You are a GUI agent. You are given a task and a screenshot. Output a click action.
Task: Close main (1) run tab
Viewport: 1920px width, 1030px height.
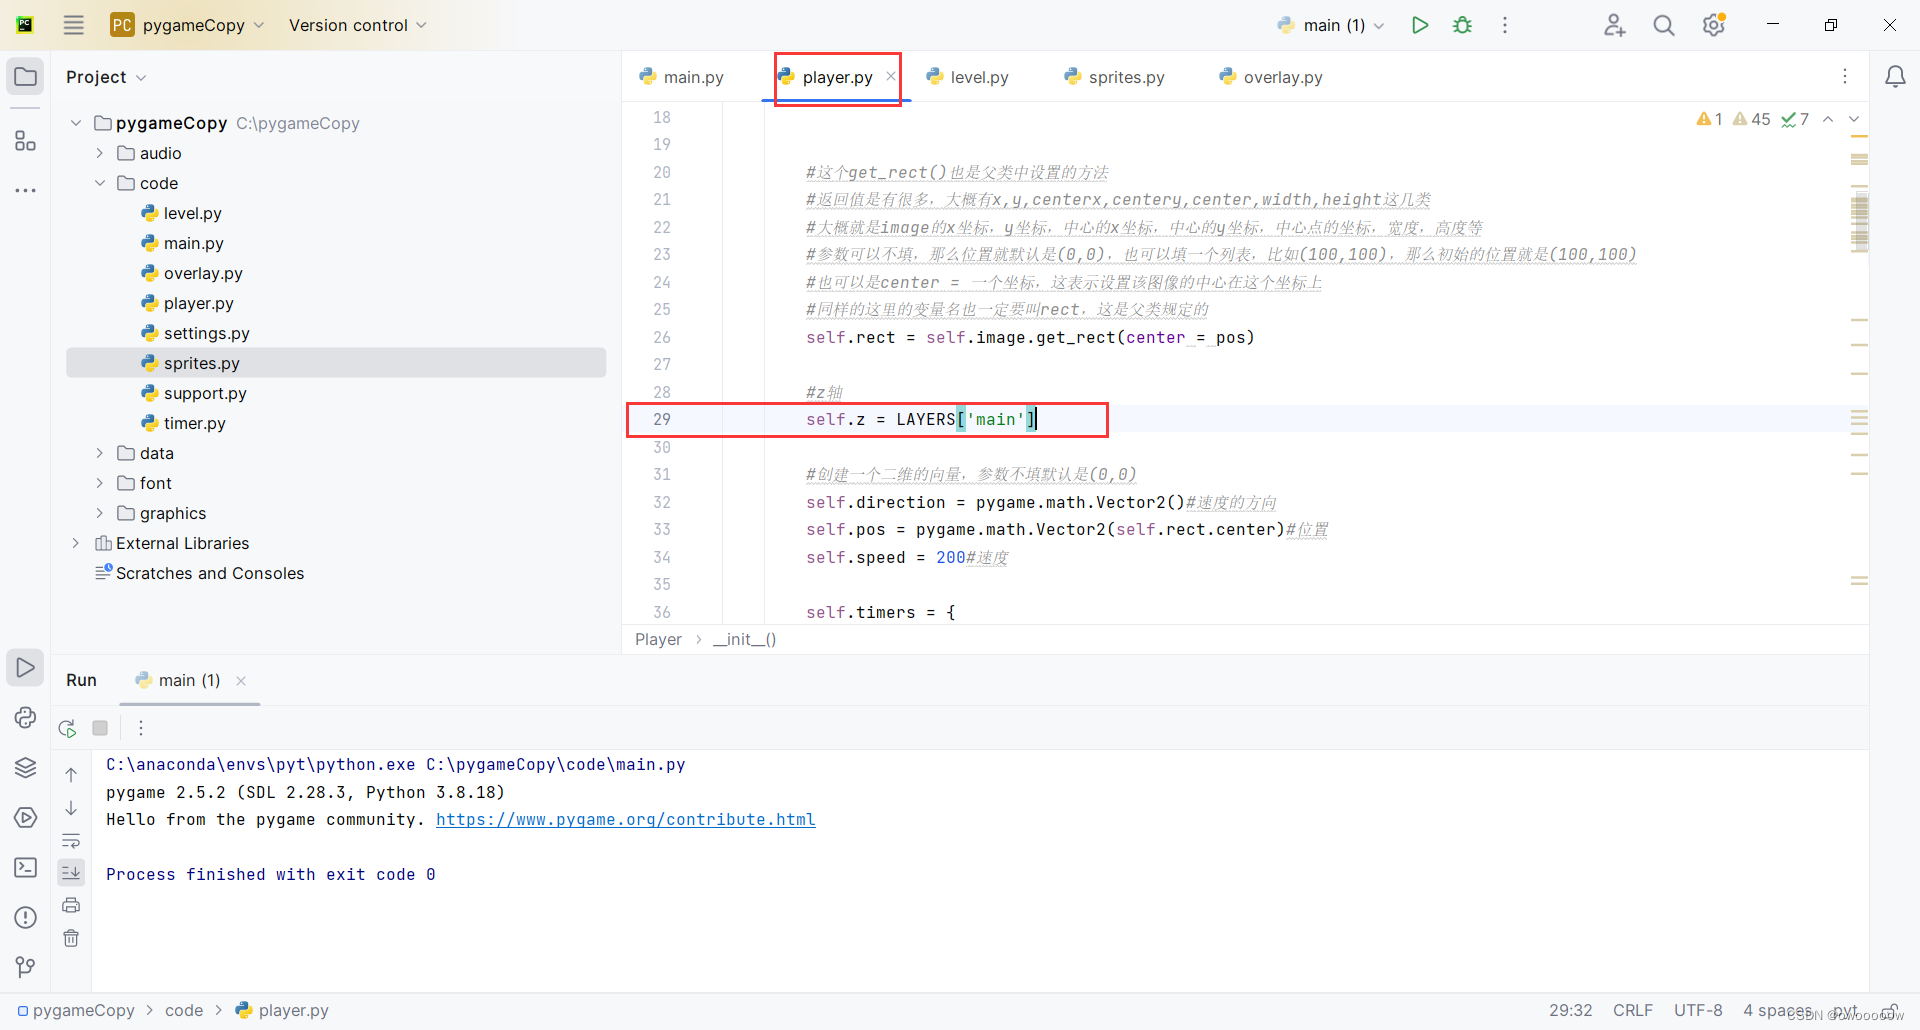[241, 681]
